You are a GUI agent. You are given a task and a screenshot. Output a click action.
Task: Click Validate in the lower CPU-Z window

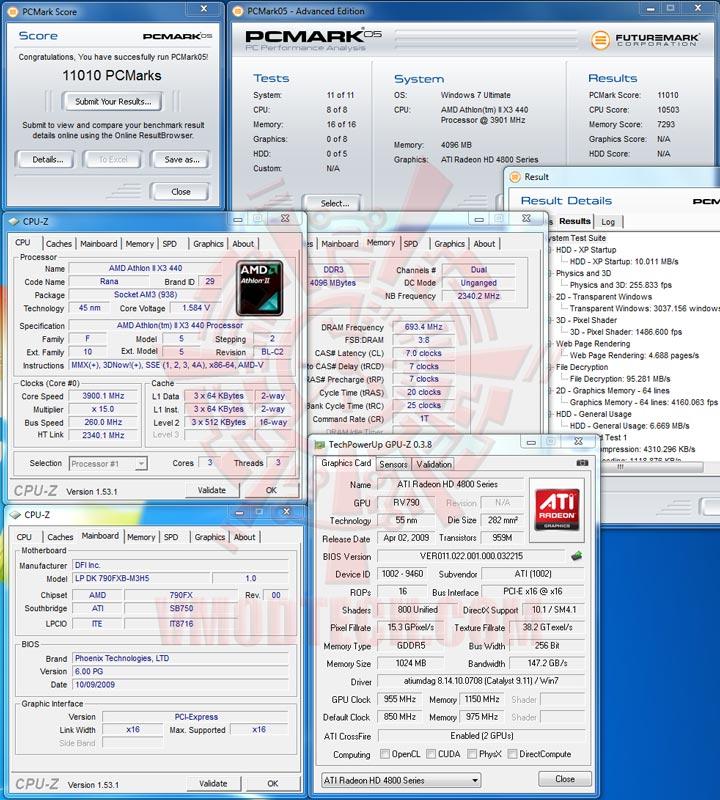coord(213,784)
